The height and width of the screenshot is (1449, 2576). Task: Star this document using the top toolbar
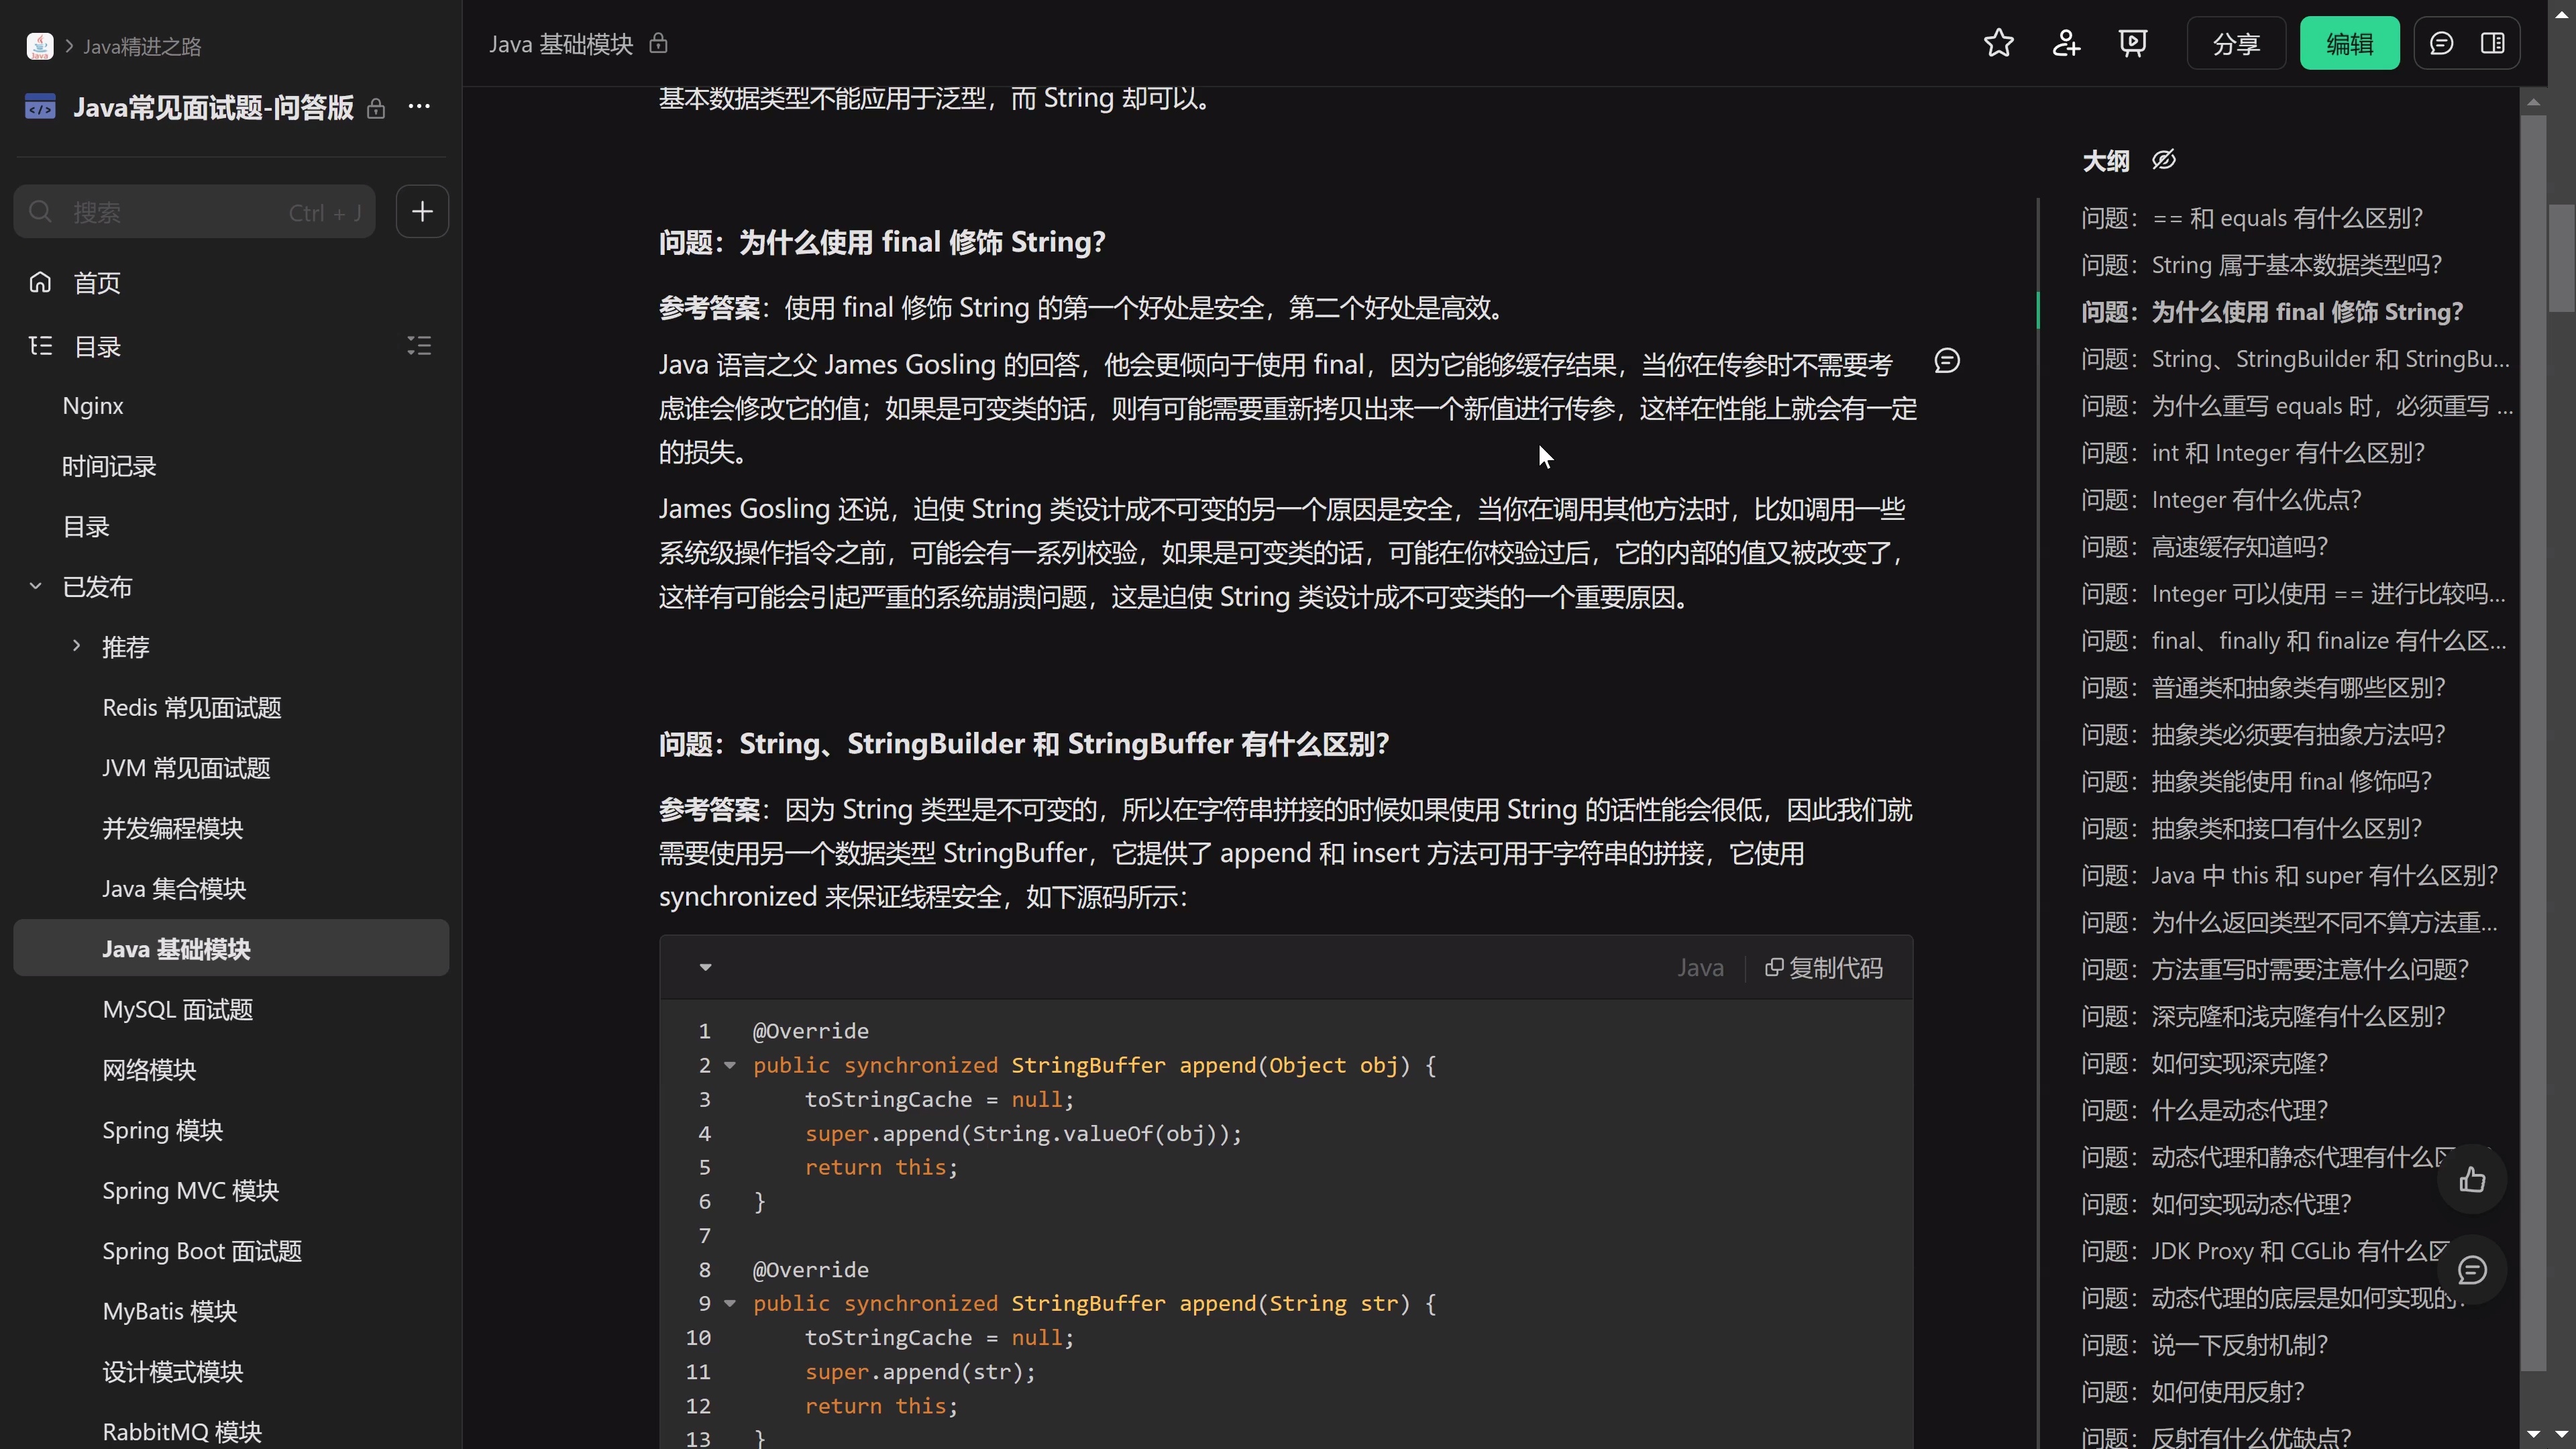(x=1998, y=43)
